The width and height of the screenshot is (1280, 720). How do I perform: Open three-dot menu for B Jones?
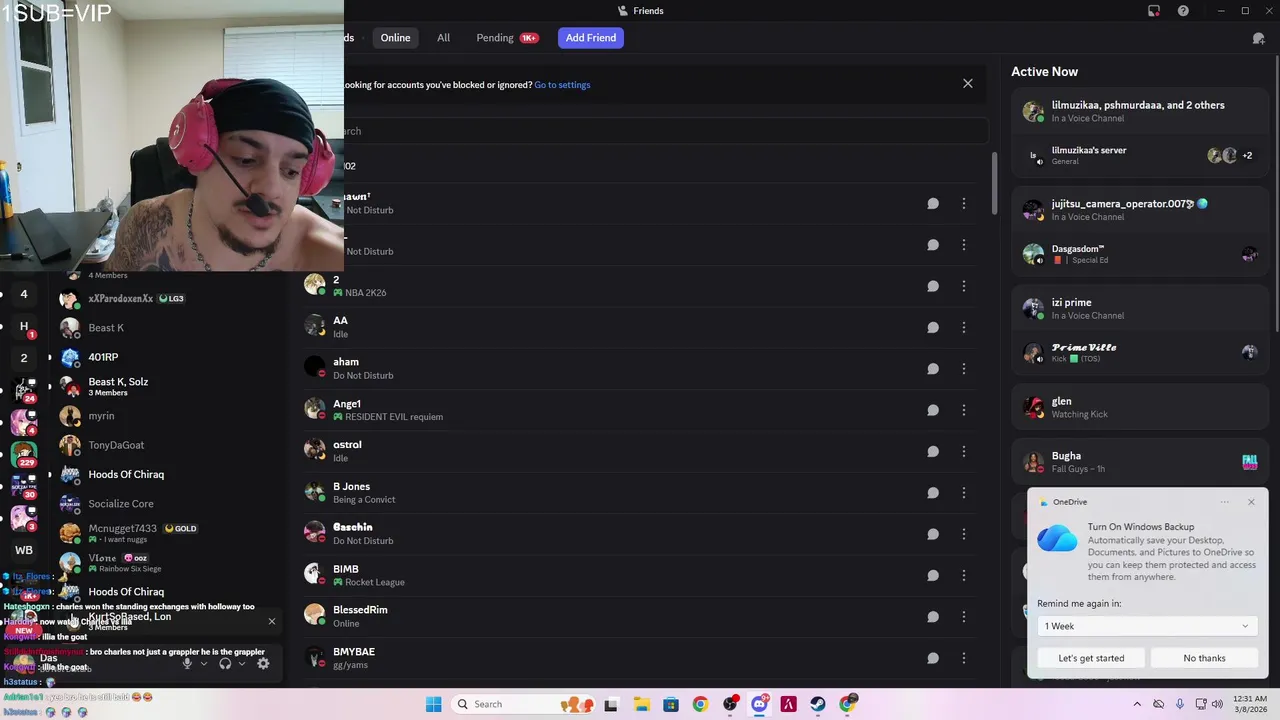pos(963,492)
